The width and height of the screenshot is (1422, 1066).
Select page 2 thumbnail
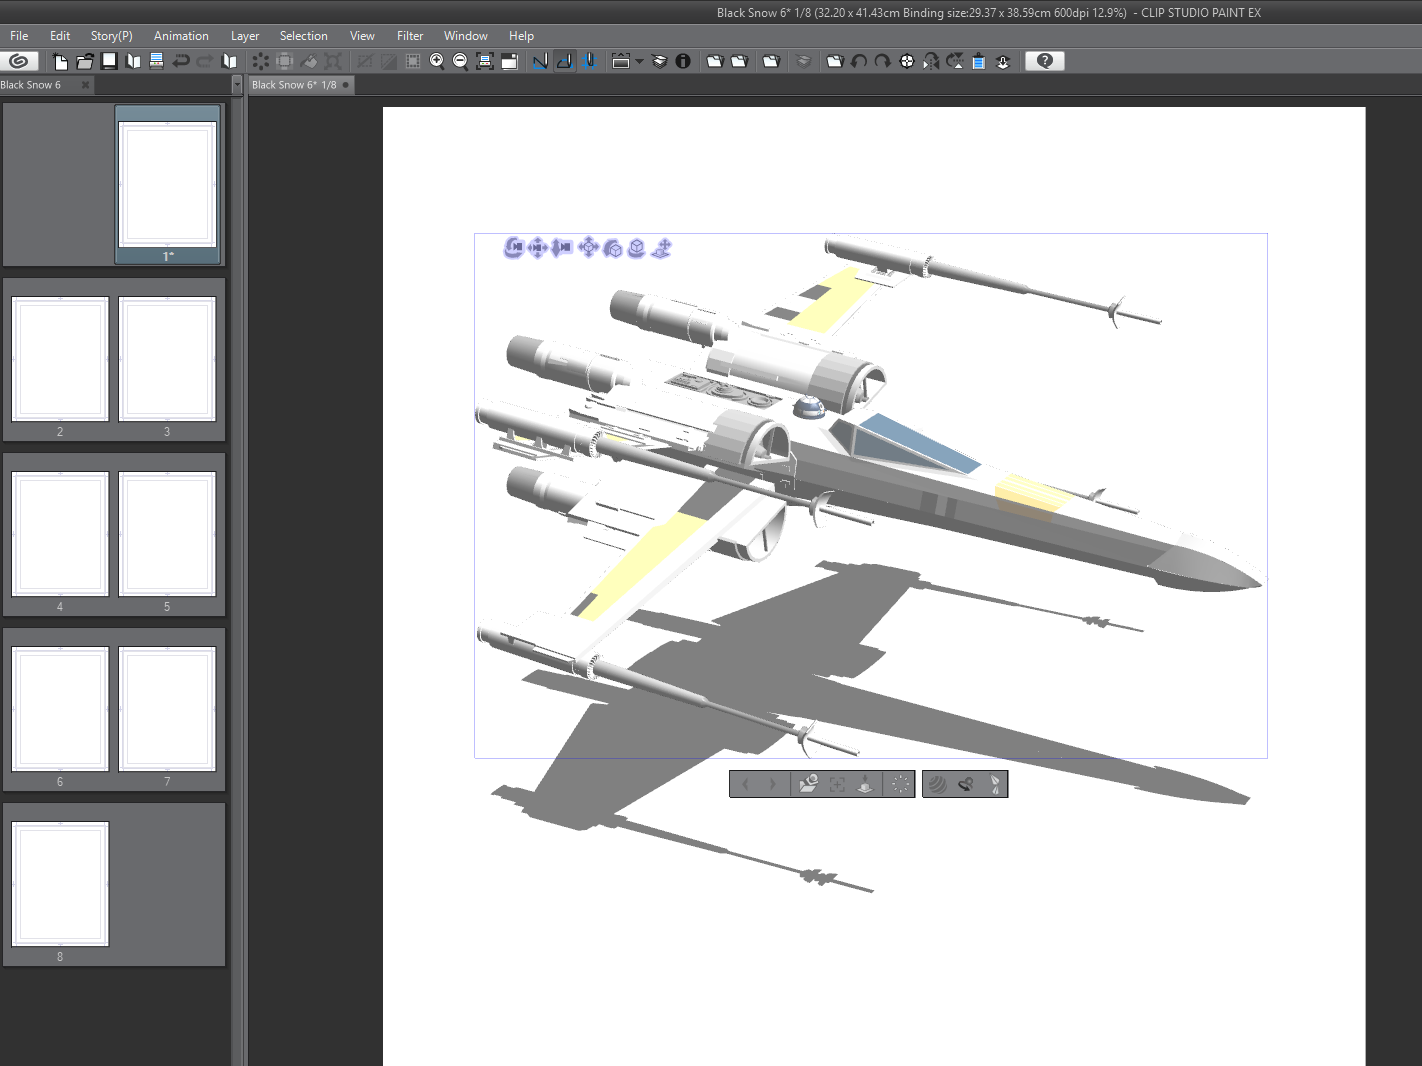pos(60,359)
